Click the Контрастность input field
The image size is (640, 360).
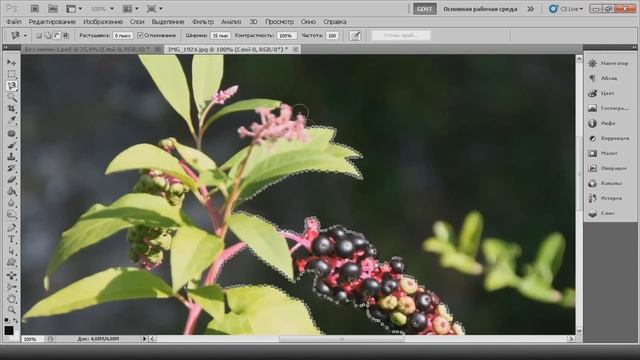pos(286,36)
